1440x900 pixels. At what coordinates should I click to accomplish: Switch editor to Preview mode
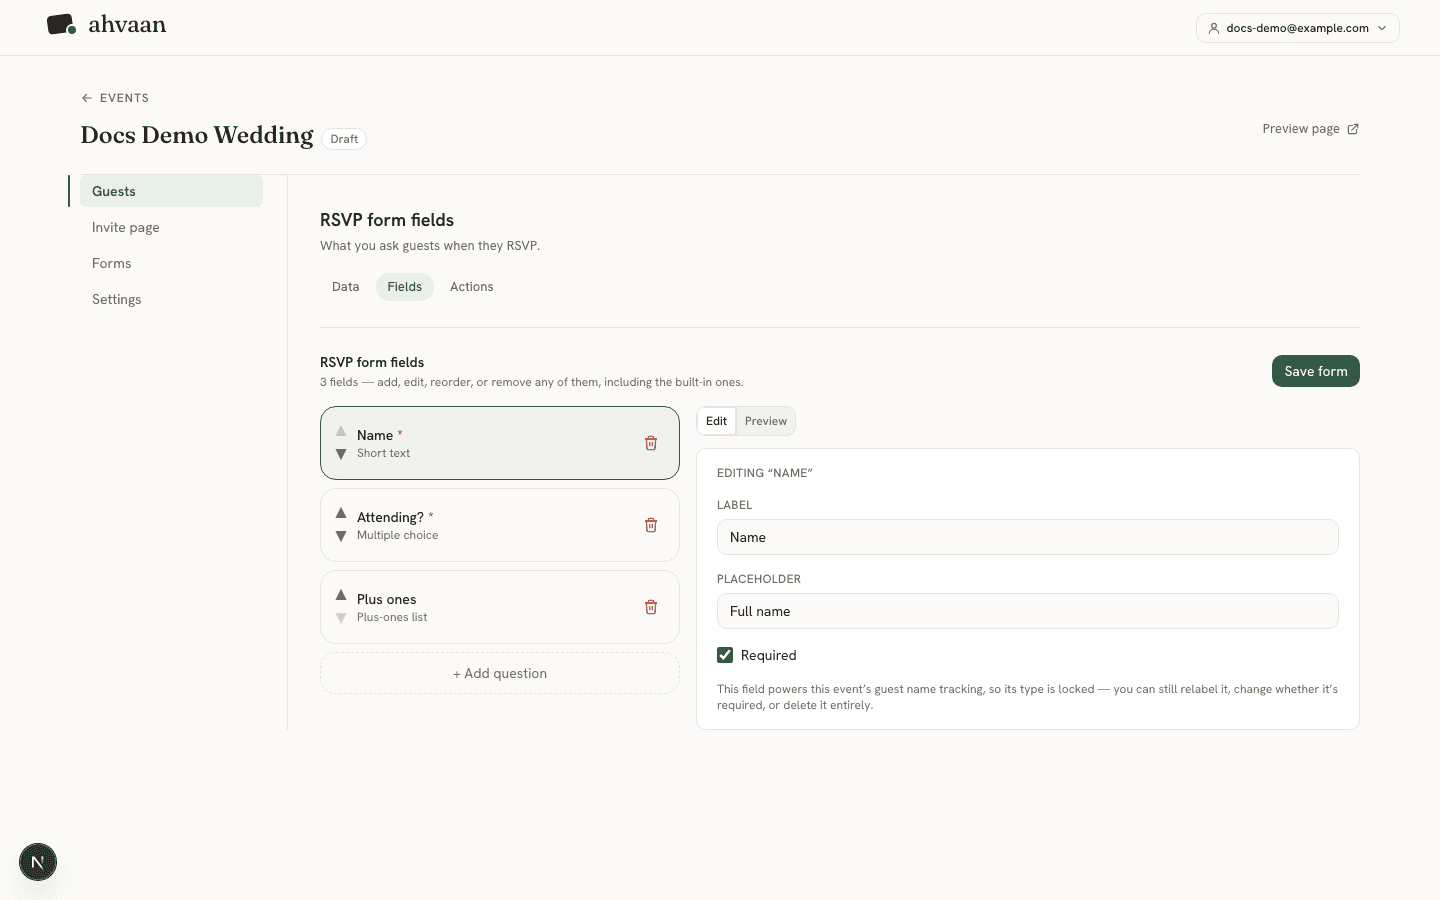pos(766,421)
